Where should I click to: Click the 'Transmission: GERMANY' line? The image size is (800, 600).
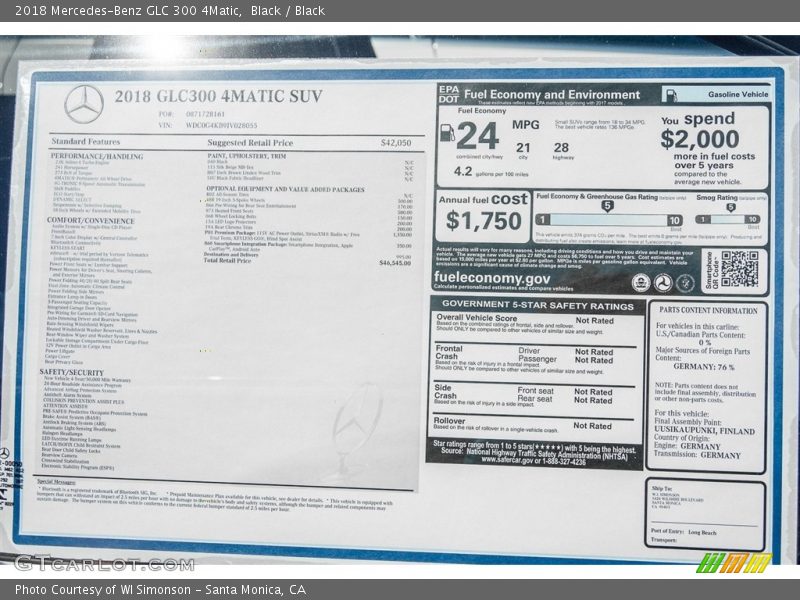[697, 455]
